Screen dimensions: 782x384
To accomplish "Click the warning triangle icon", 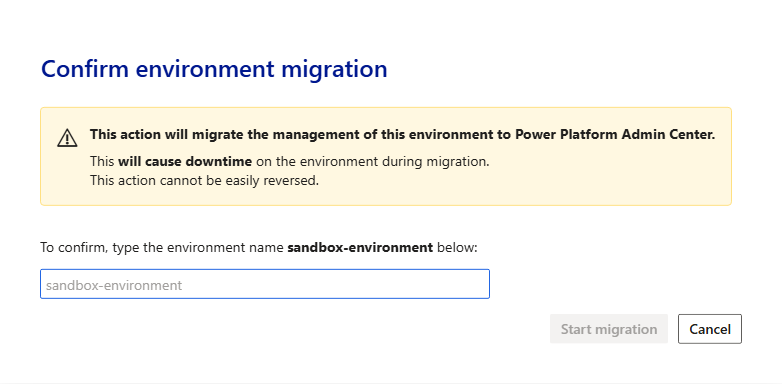I will (x=67, y=138).
